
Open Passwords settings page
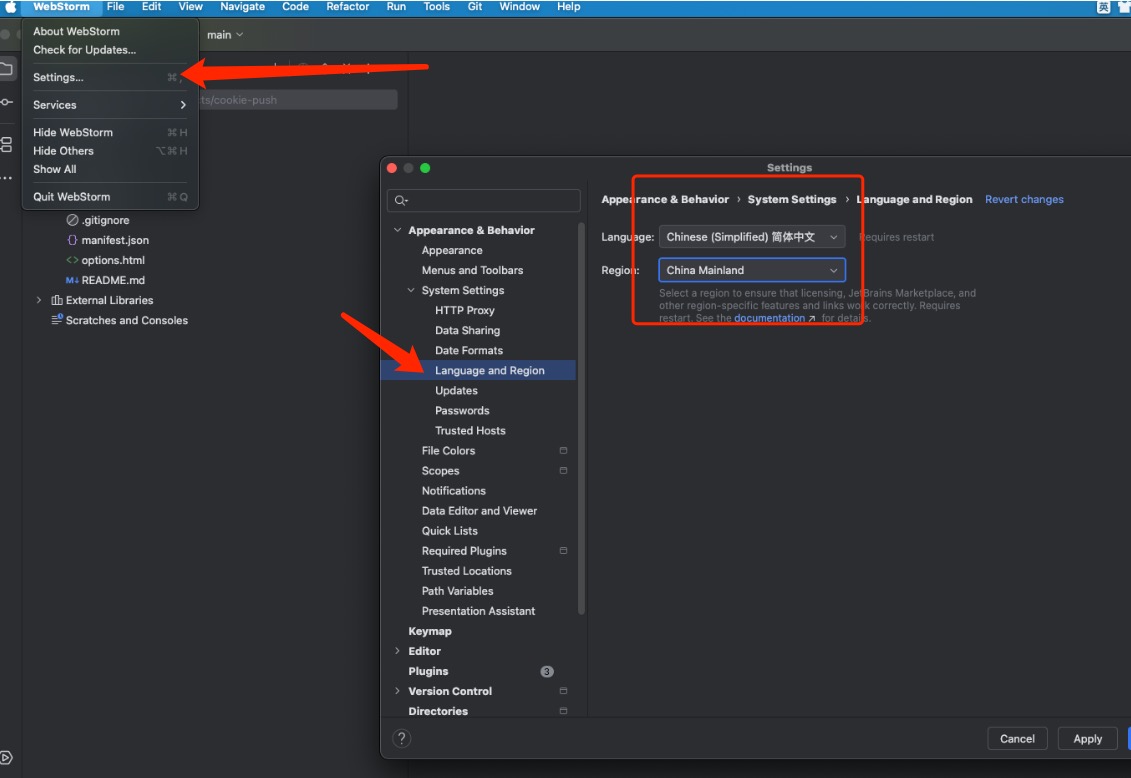coord(462,411)
